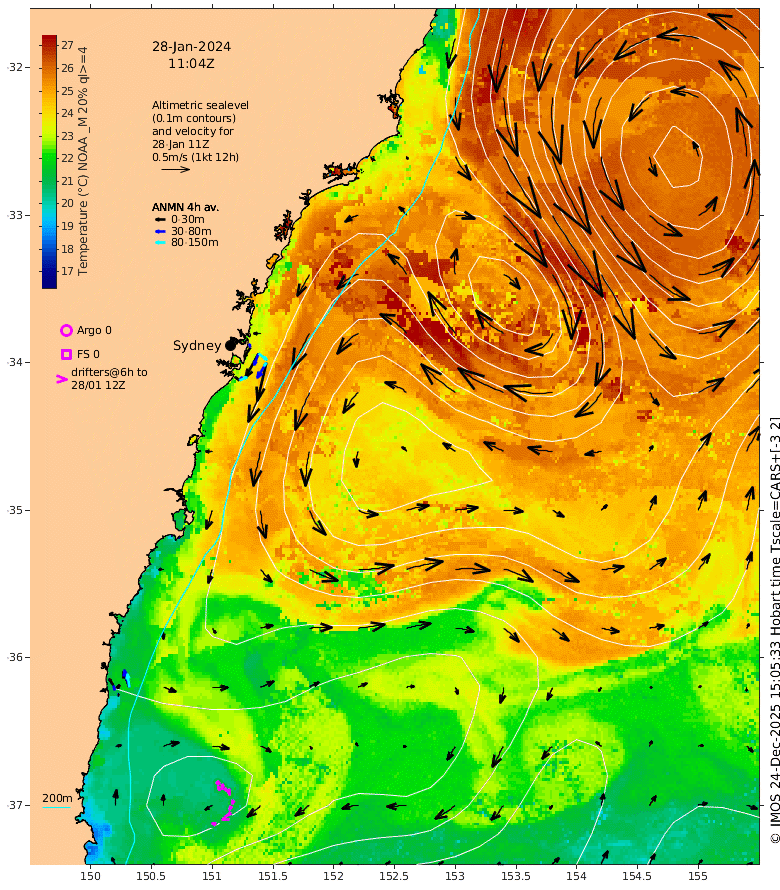Click the time label 11:04Z

pyautogui.click(x=191, y=64)
